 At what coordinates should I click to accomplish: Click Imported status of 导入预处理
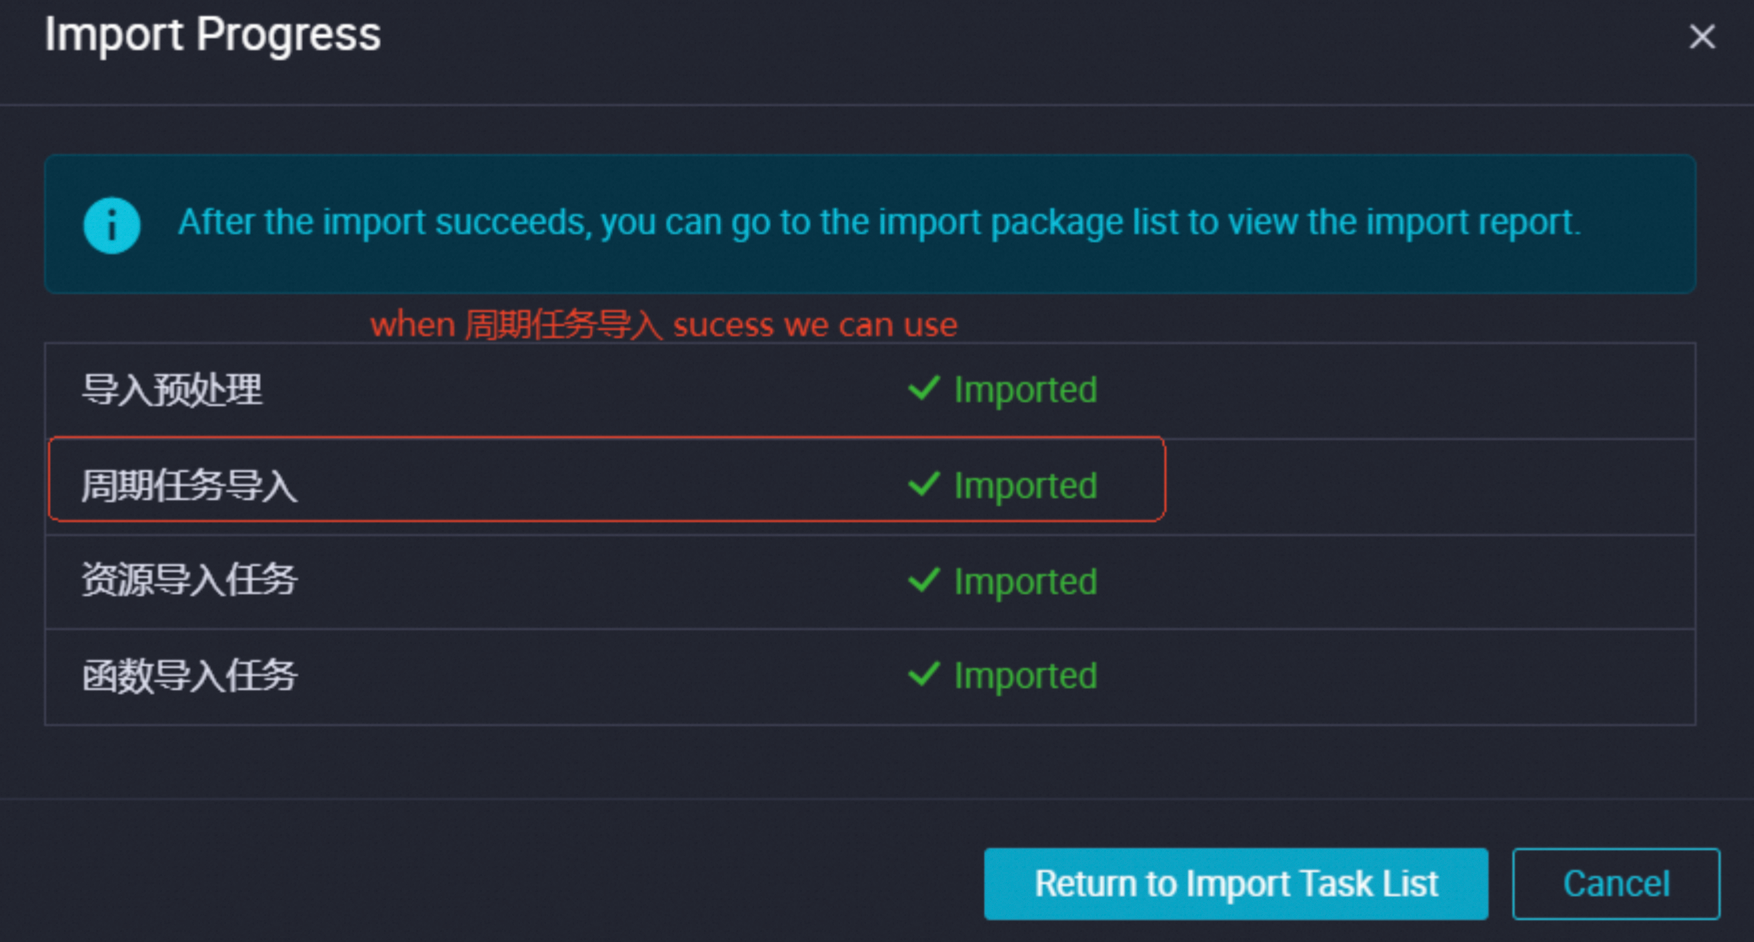coord(1025,390)
